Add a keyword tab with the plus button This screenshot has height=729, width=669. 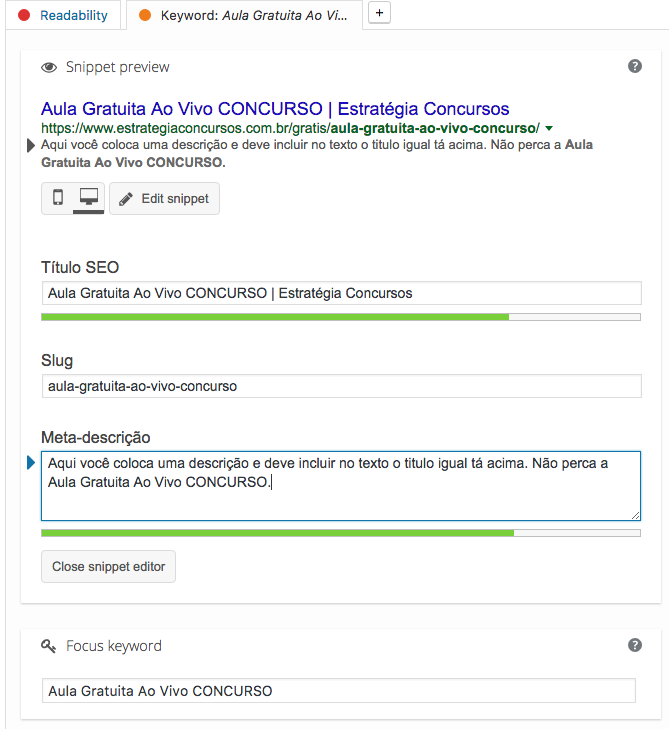point(379,13)
